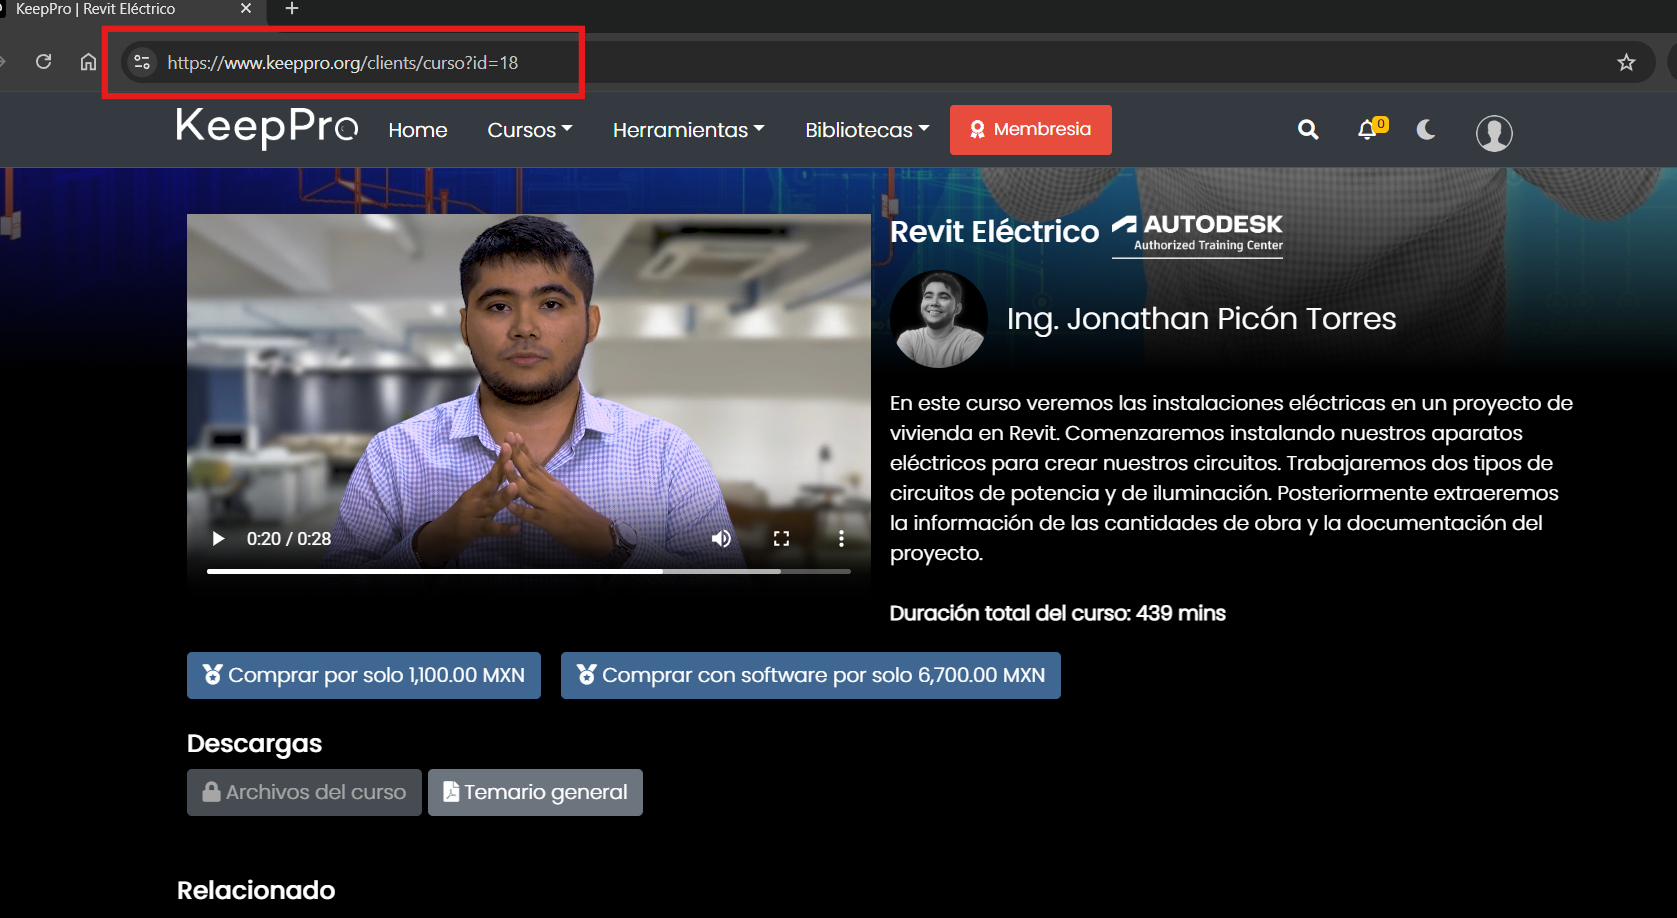Click the Relacionado heading

point(256,890)
